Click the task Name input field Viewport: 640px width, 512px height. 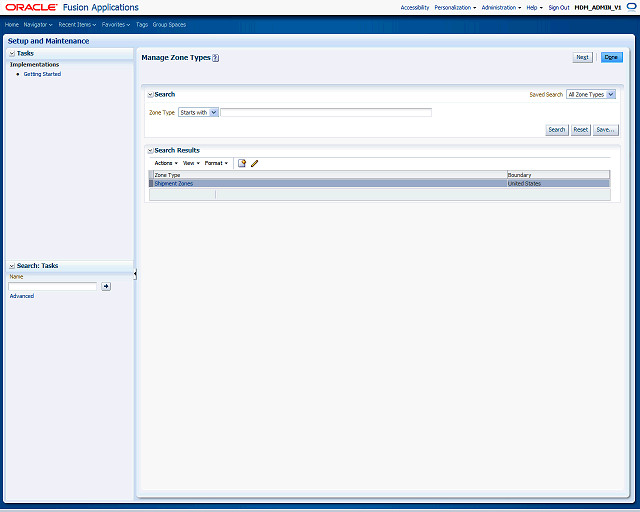(53, 286)
